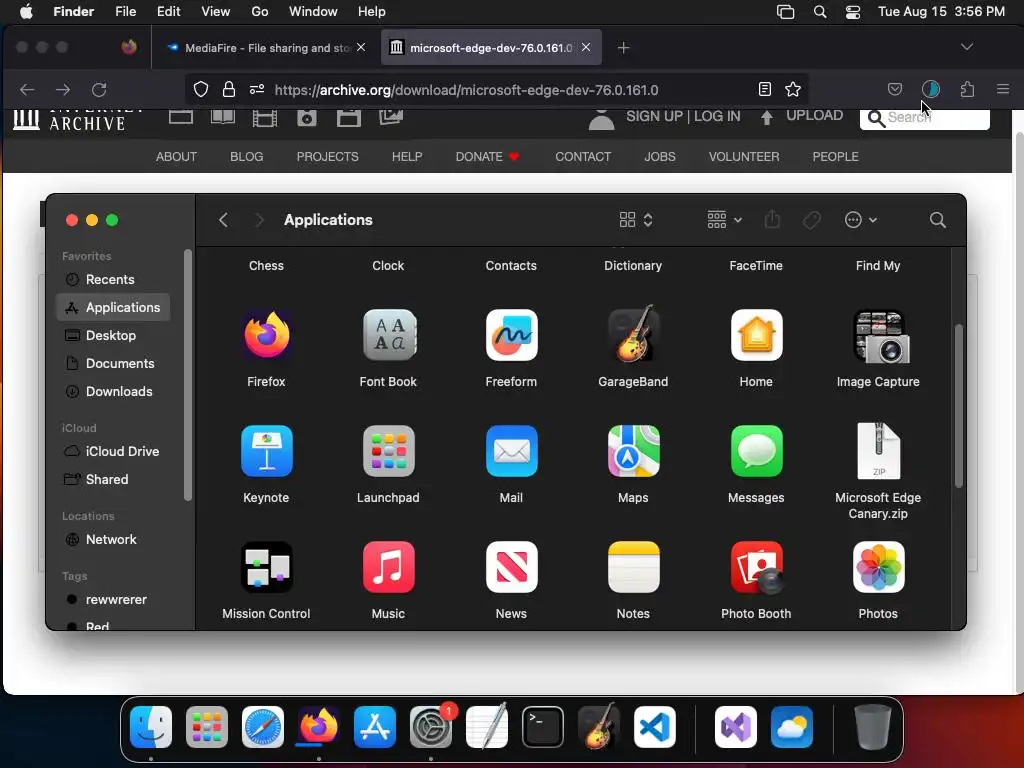Open the File menu in the menu bar

coord(125,11)
